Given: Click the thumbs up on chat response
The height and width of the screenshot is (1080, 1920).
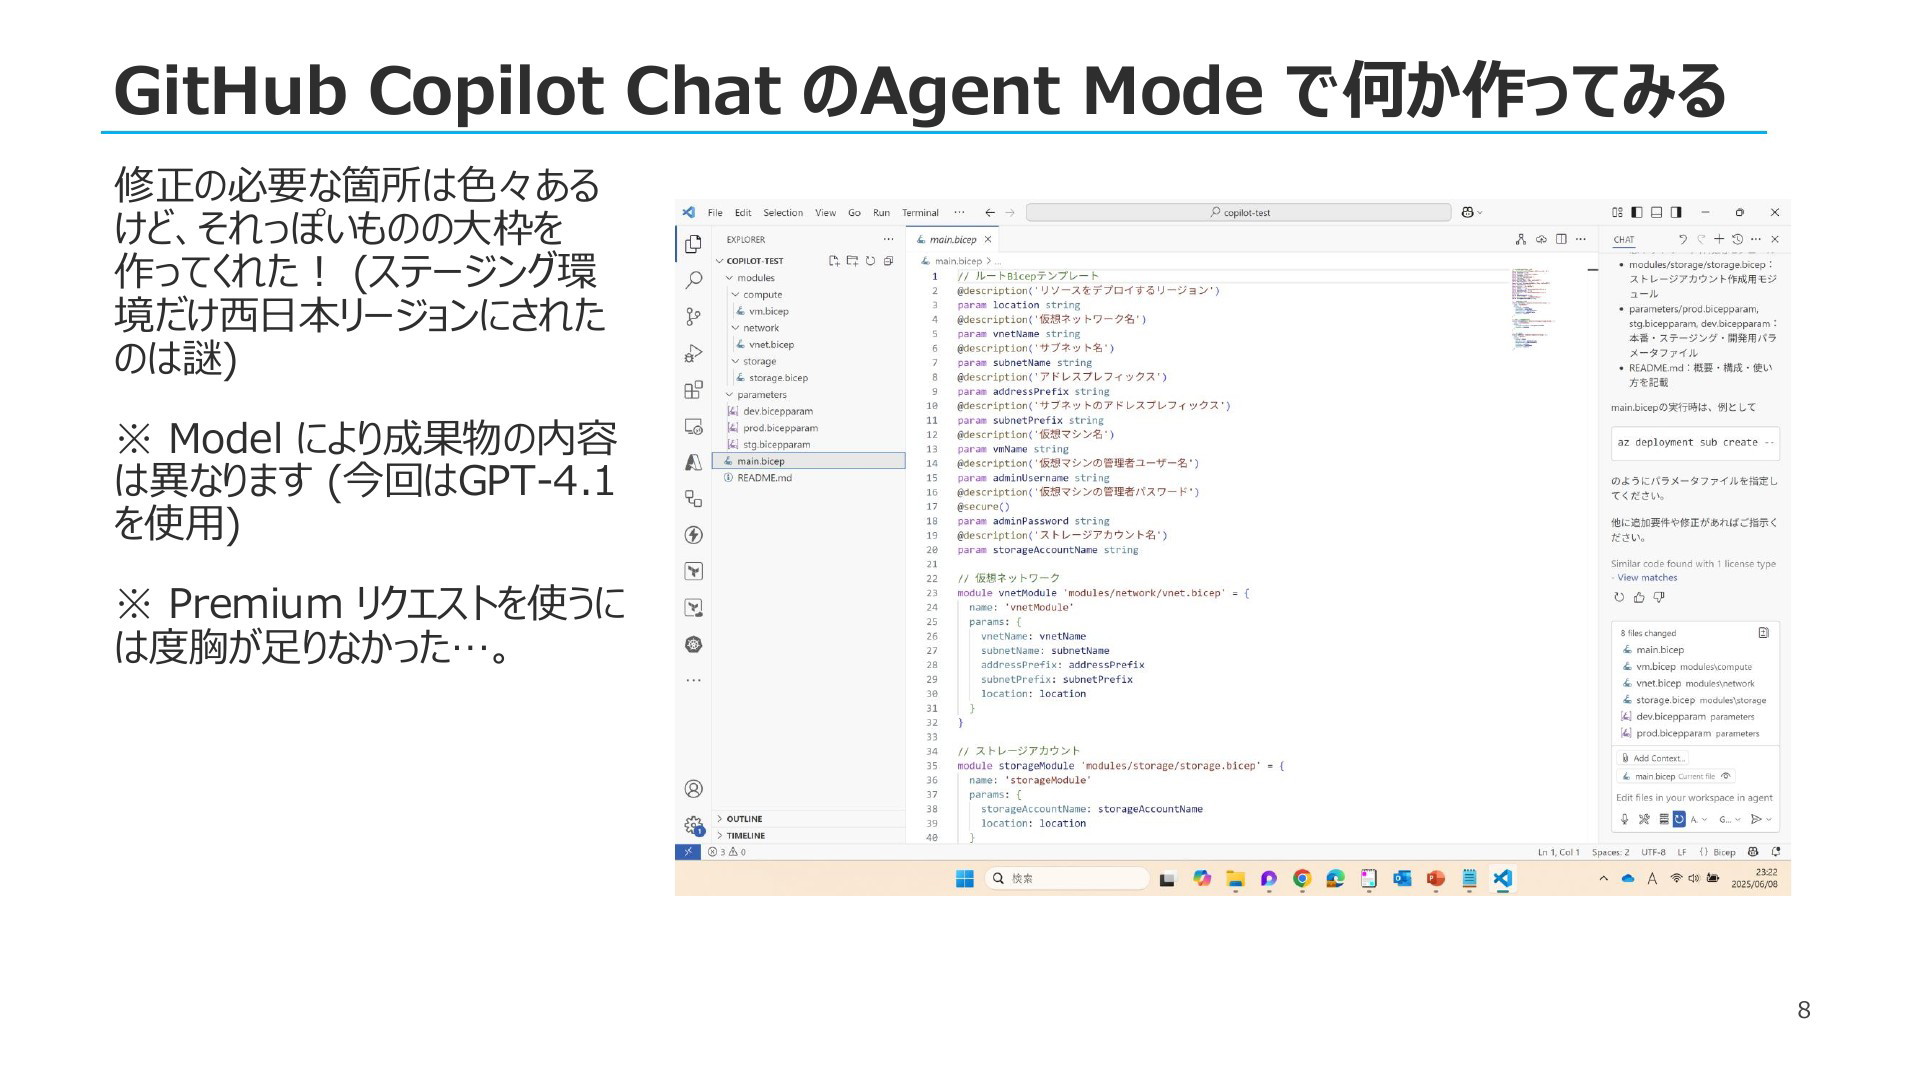Looking at the screenshot, I should 1639,597.
